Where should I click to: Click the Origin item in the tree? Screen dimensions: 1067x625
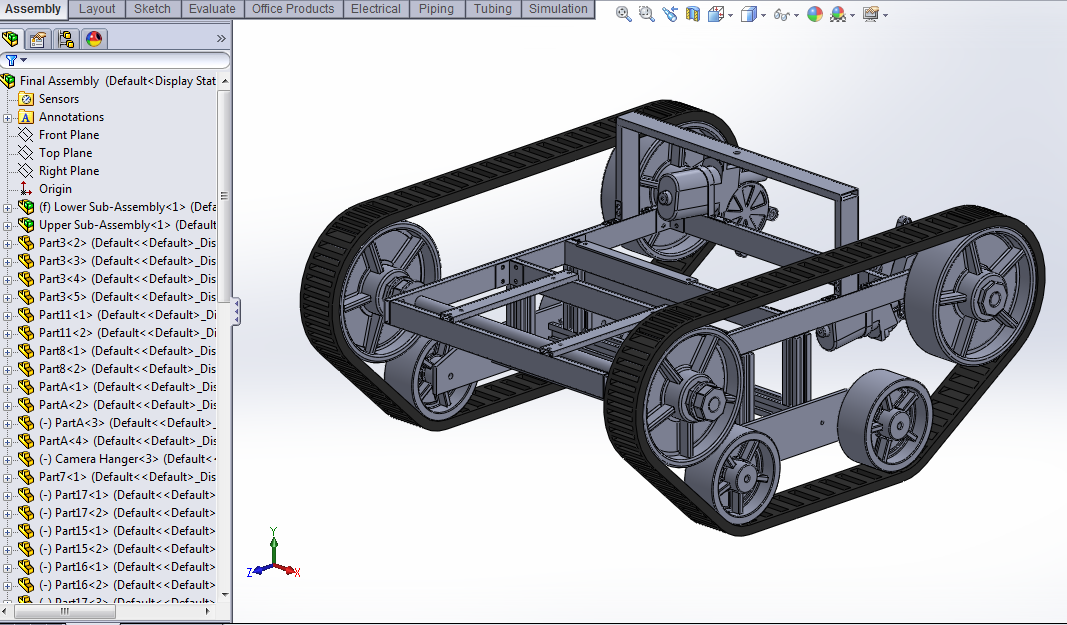55,189
